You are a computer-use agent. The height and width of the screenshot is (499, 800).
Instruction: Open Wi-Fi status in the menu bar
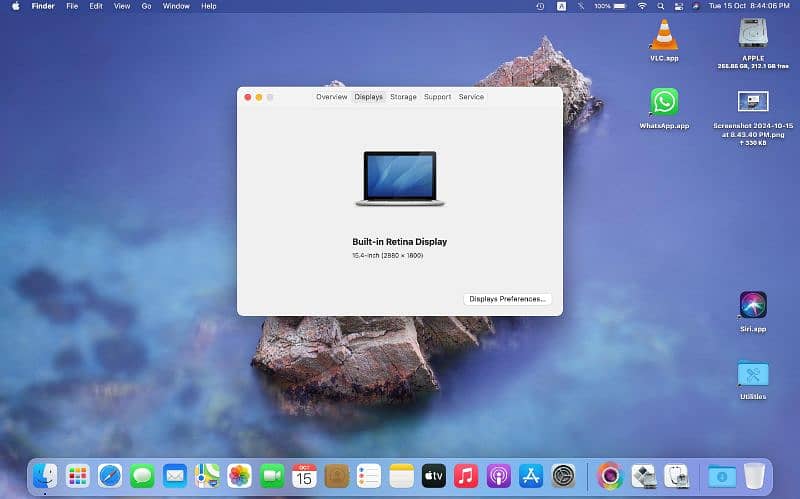pyautogui.click(x=642, y=6)
